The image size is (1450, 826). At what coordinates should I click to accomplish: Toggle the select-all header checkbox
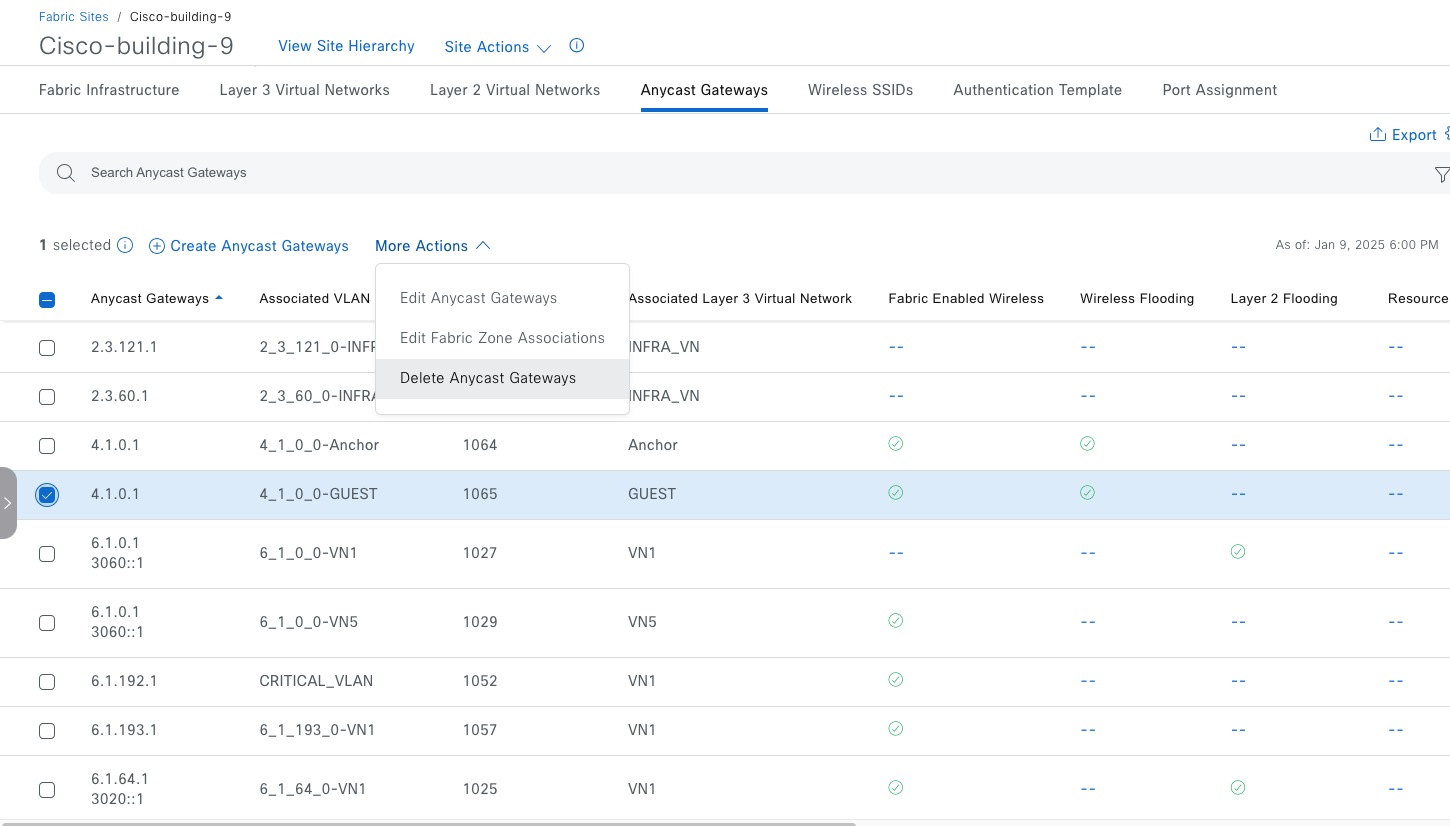click(x=47, y=299)
